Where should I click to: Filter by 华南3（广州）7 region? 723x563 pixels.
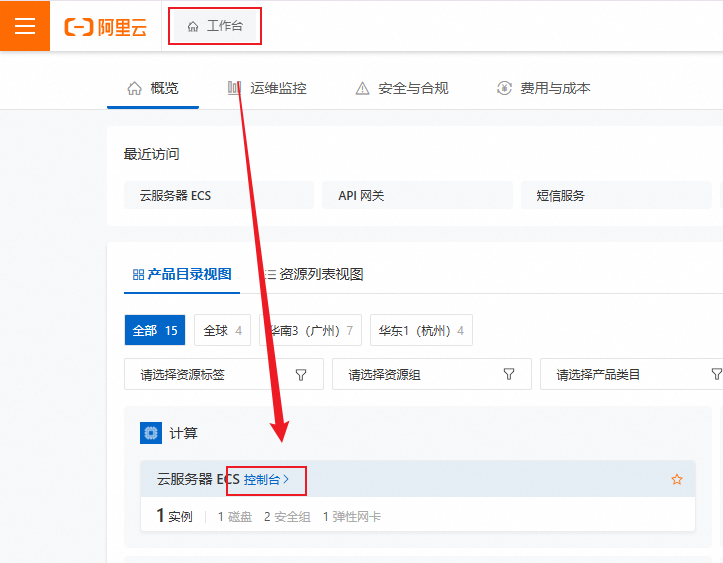(310, 330)
